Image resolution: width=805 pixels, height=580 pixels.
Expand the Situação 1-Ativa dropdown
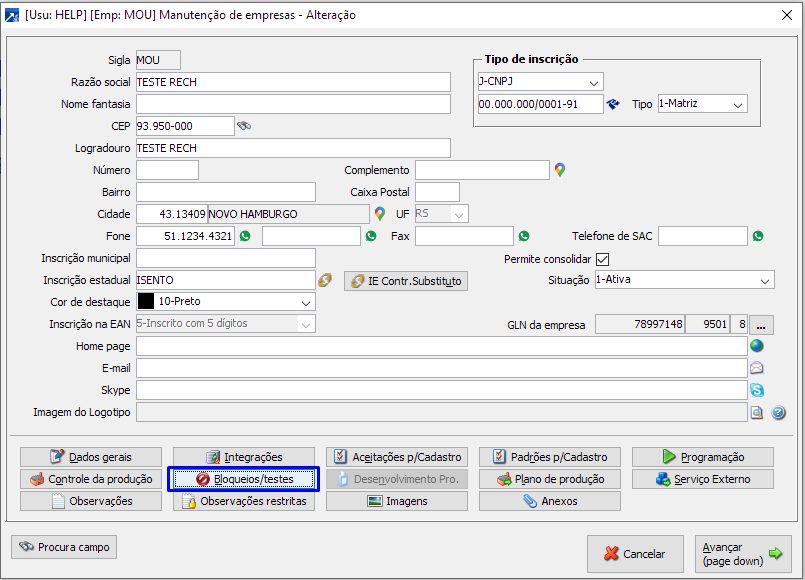pyautogui.click(x=764, y=280)
